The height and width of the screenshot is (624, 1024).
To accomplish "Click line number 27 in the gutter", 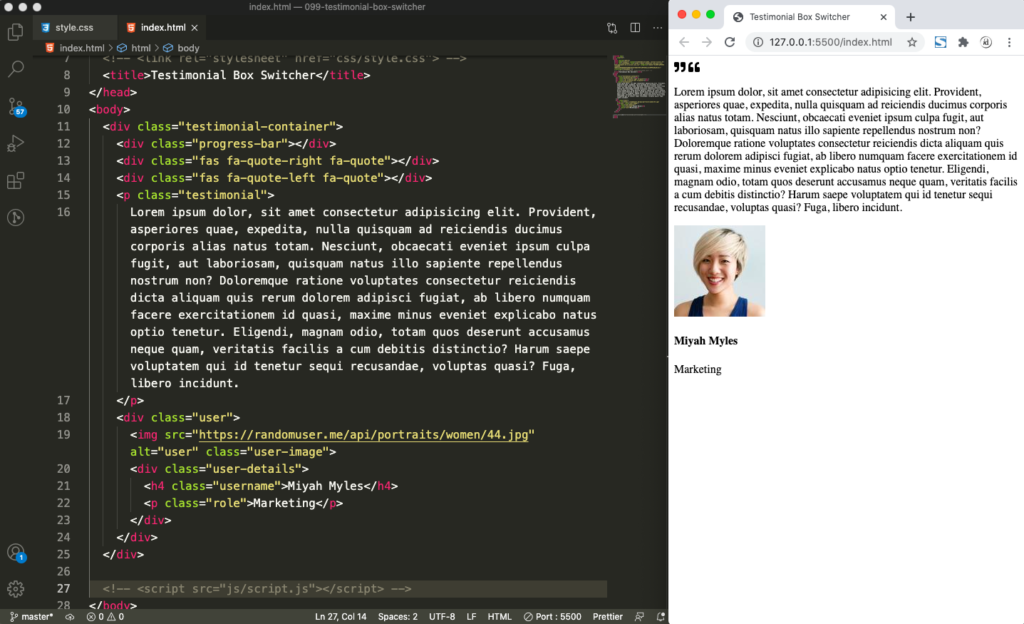I will (x=63, y=589).
